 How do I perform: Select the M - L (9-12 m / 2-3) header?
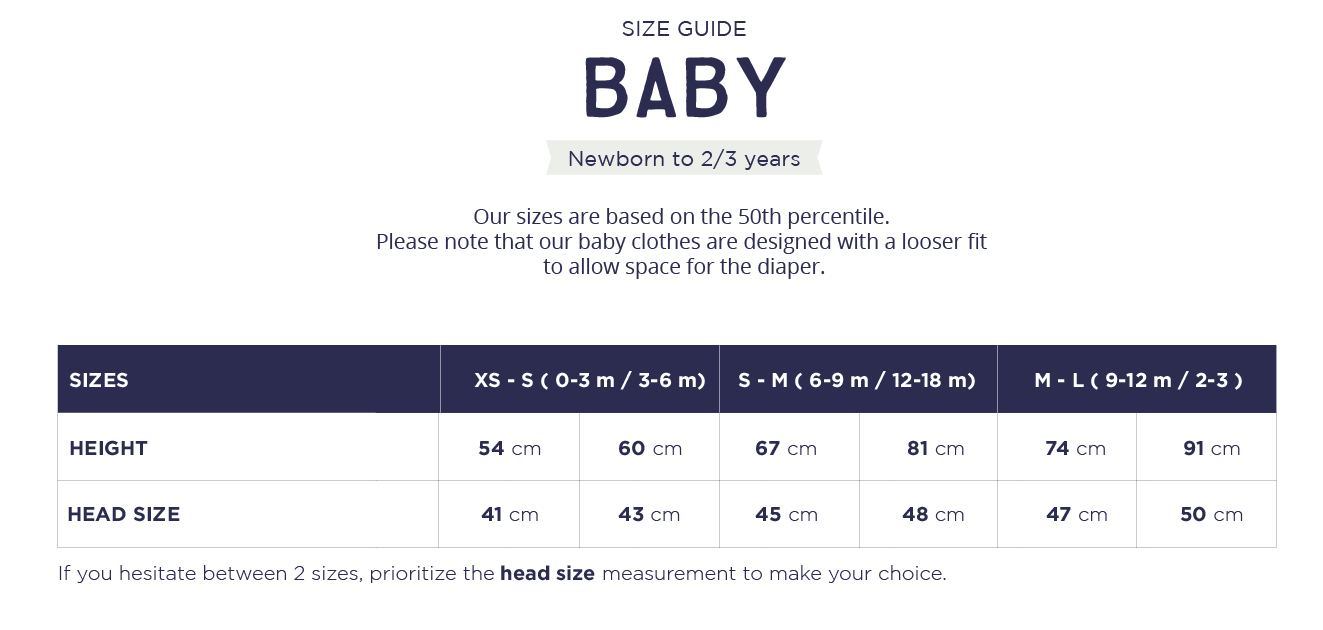pyautogui.click(x=1137, y=379)
